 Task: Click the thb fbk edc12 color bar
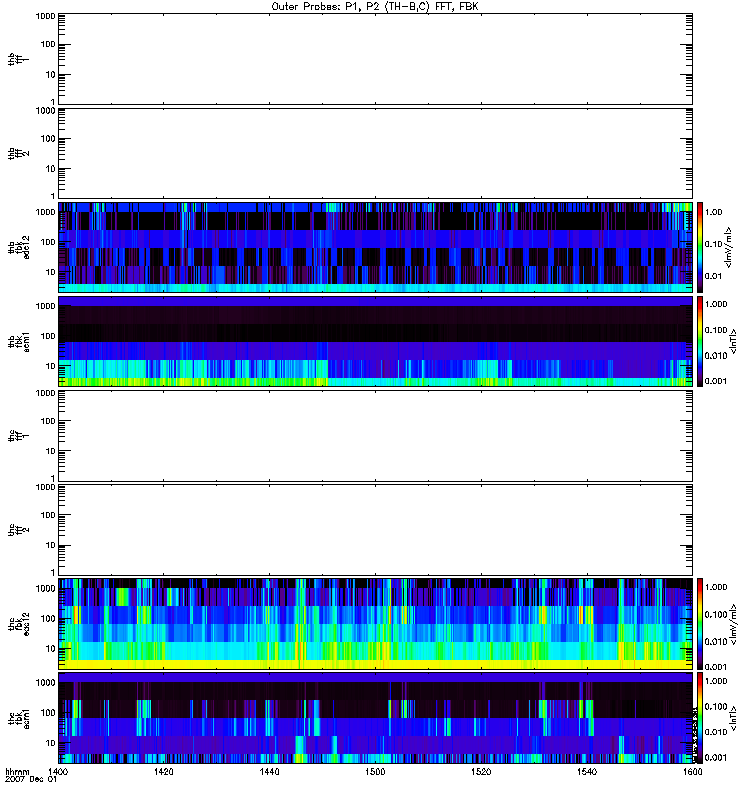701,246
